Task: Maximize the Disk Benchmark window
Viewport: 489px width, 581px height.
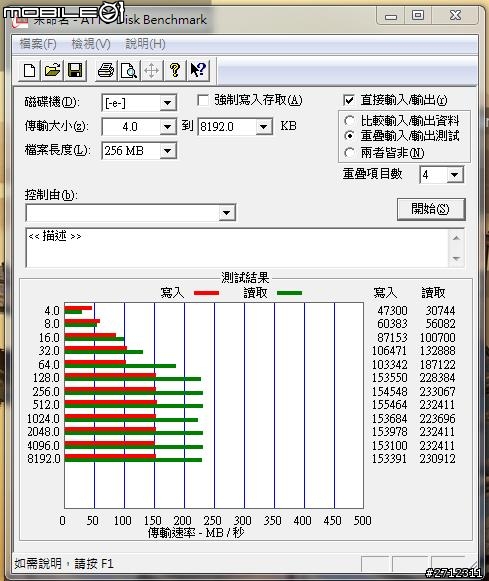Action: (x=418, y=15)
